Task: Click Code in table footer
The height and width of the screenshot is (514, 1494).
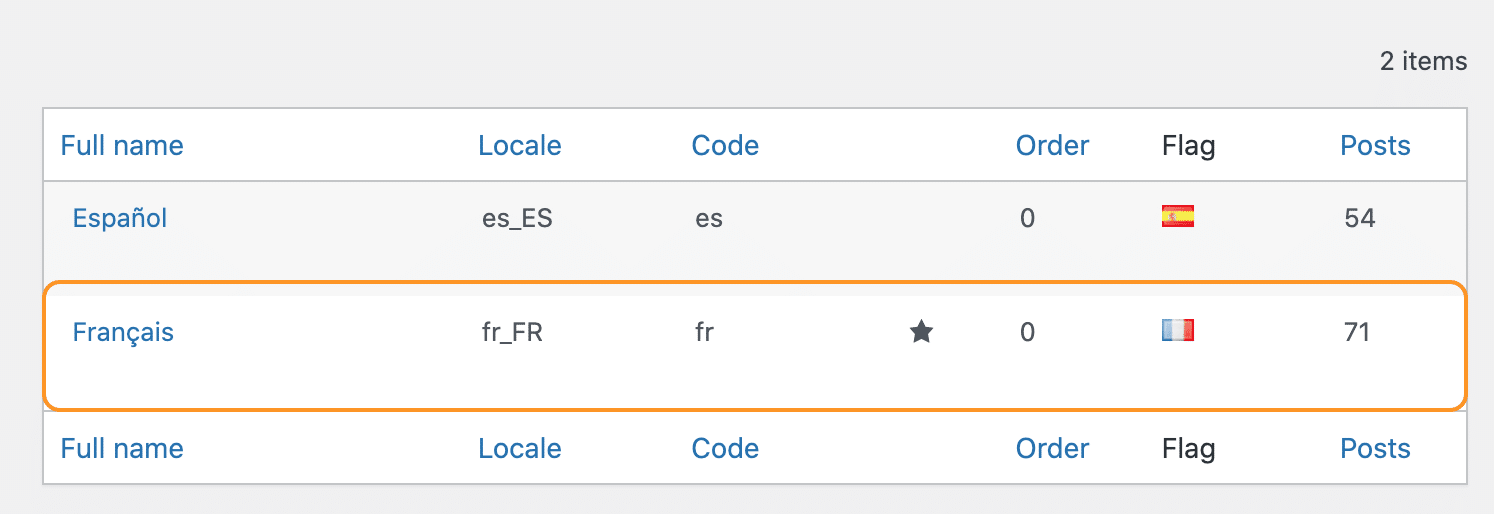Action: tap(725, 449)
